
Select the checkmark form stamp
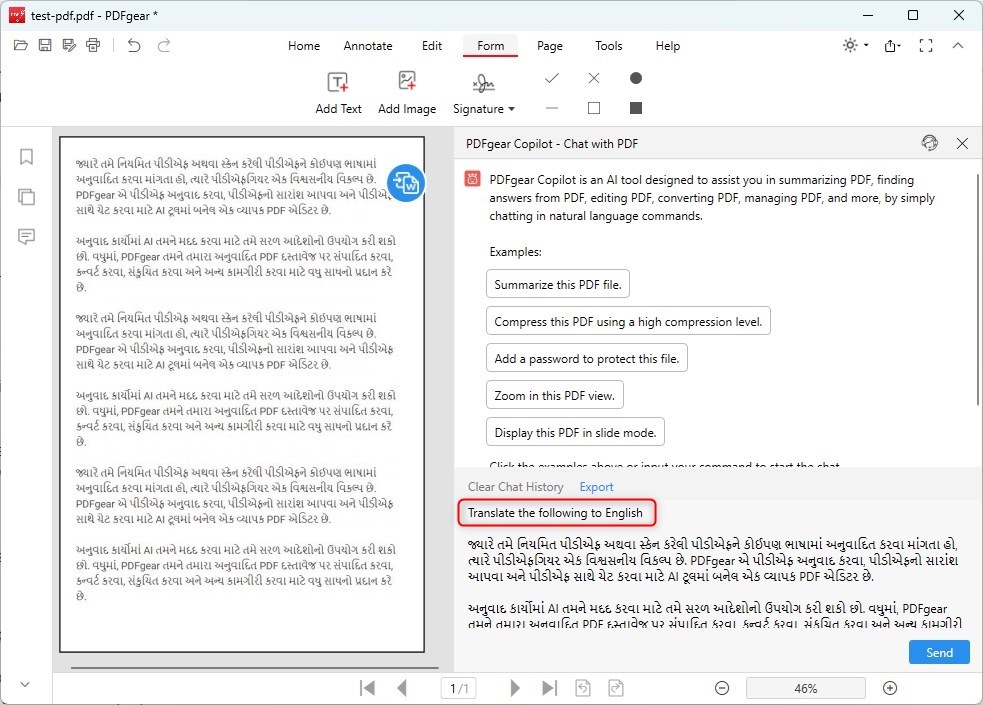(x=552, y=76)
